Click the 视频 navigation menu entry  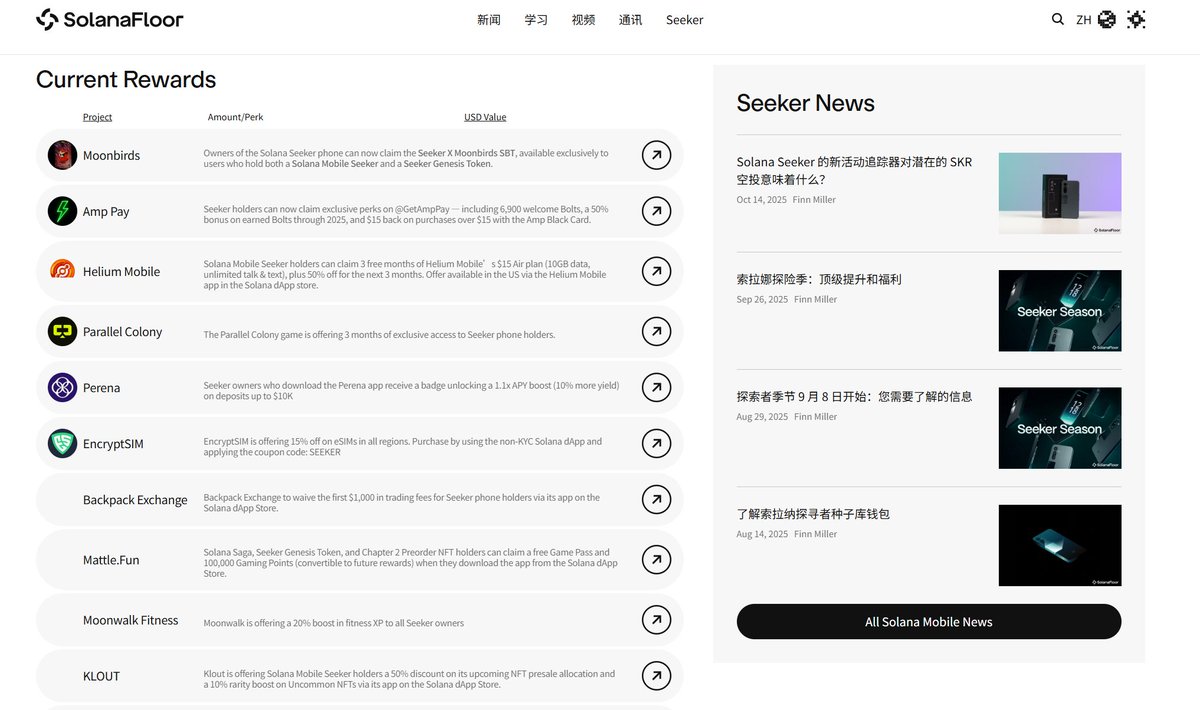(583, 19)
